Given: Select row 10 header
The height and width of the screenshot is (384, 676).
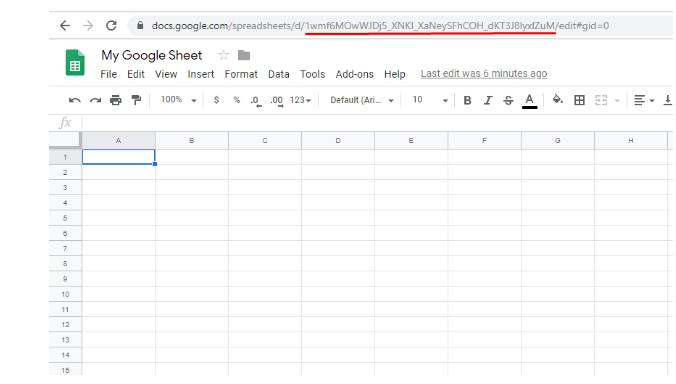Looking at the screenshot, I should 65,294.
